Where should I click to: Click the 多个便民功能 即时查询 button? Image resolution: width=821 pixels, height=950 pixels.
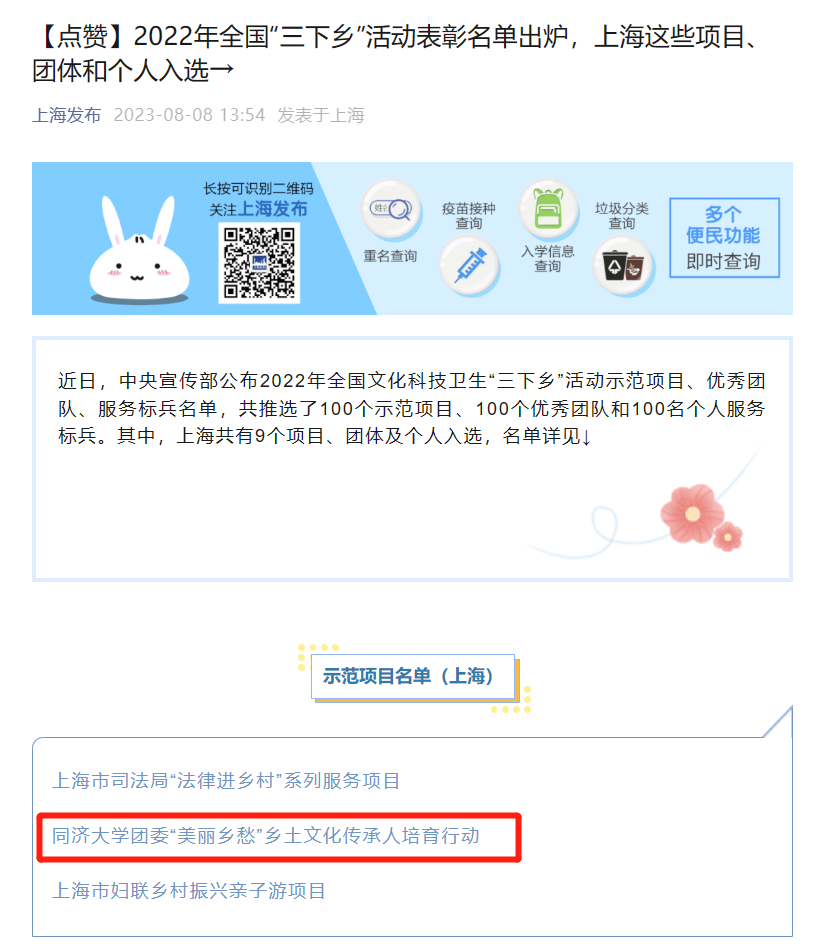point(724,238)
